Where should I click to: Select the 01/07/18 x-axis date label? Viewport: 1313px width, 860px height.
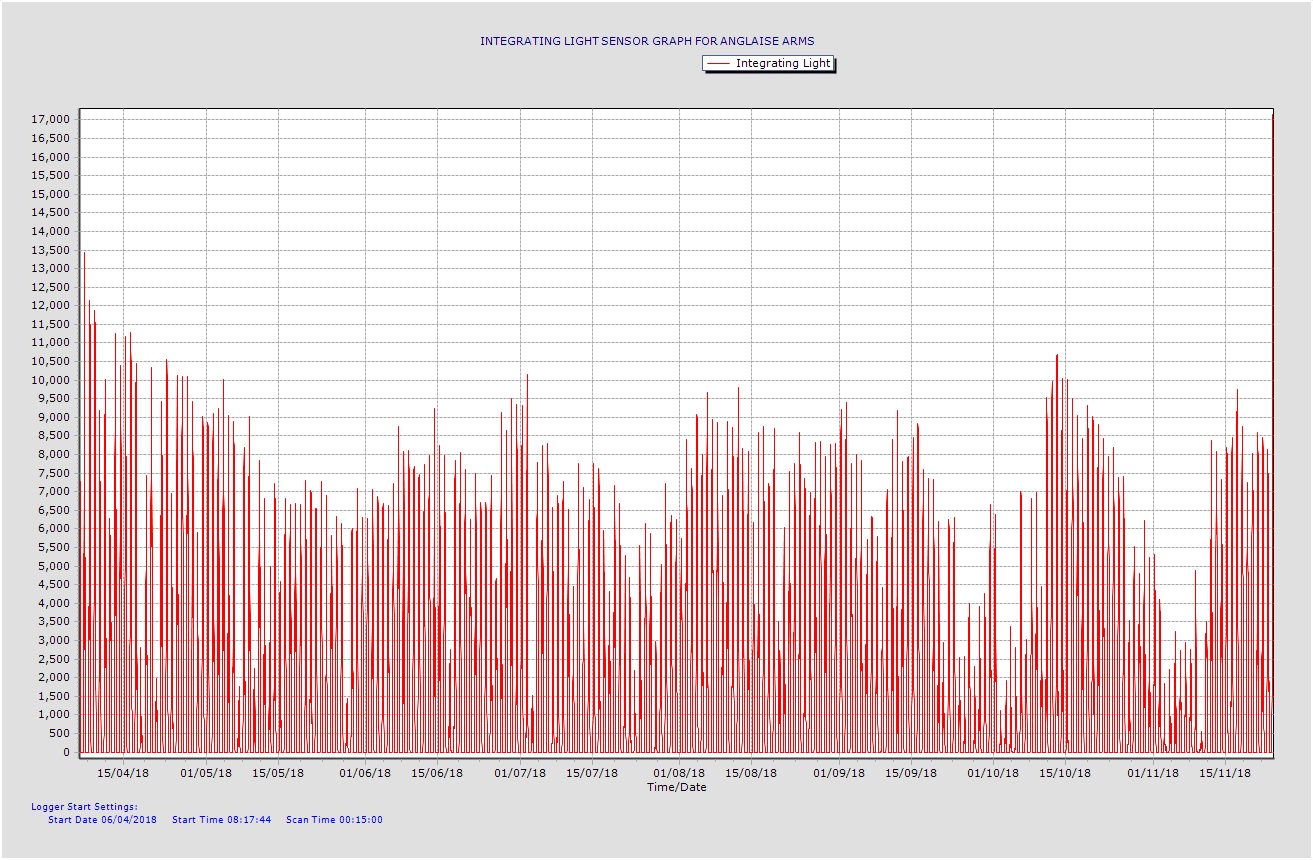point(520,773)
